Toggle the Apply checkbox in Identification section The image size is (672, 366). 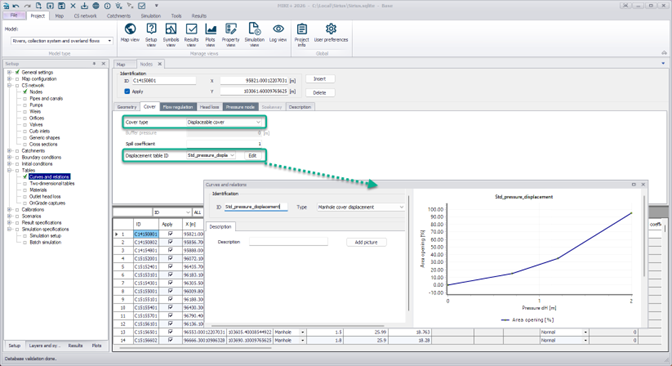(x=127, y=91)
